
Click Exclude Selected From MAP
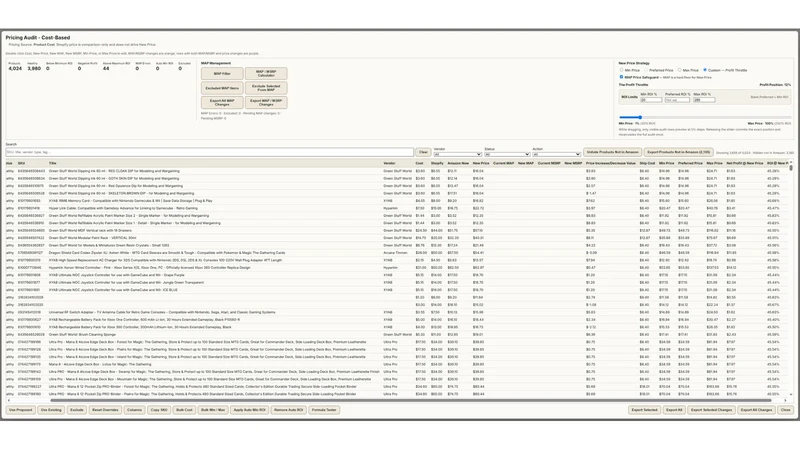266,88
